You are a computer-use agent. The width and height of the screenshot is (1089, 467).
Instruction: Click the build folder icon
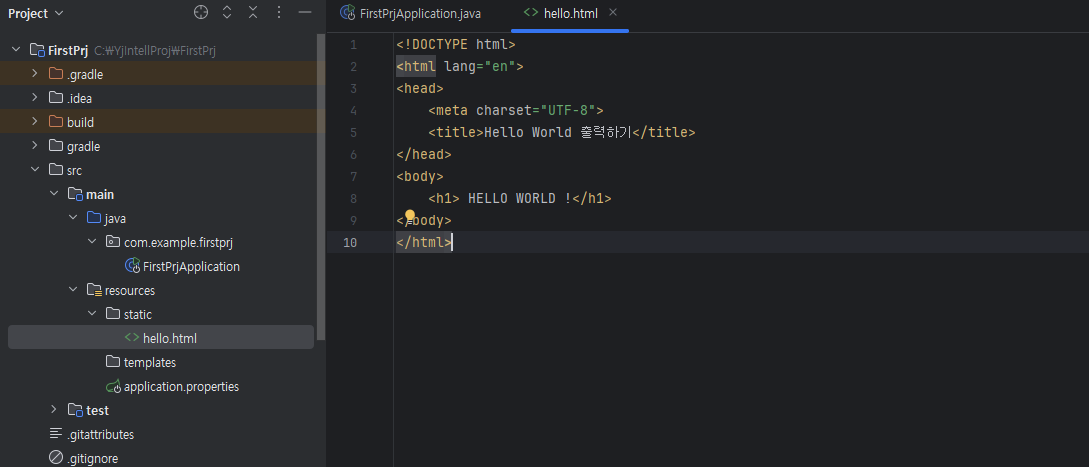coord(56,122)
